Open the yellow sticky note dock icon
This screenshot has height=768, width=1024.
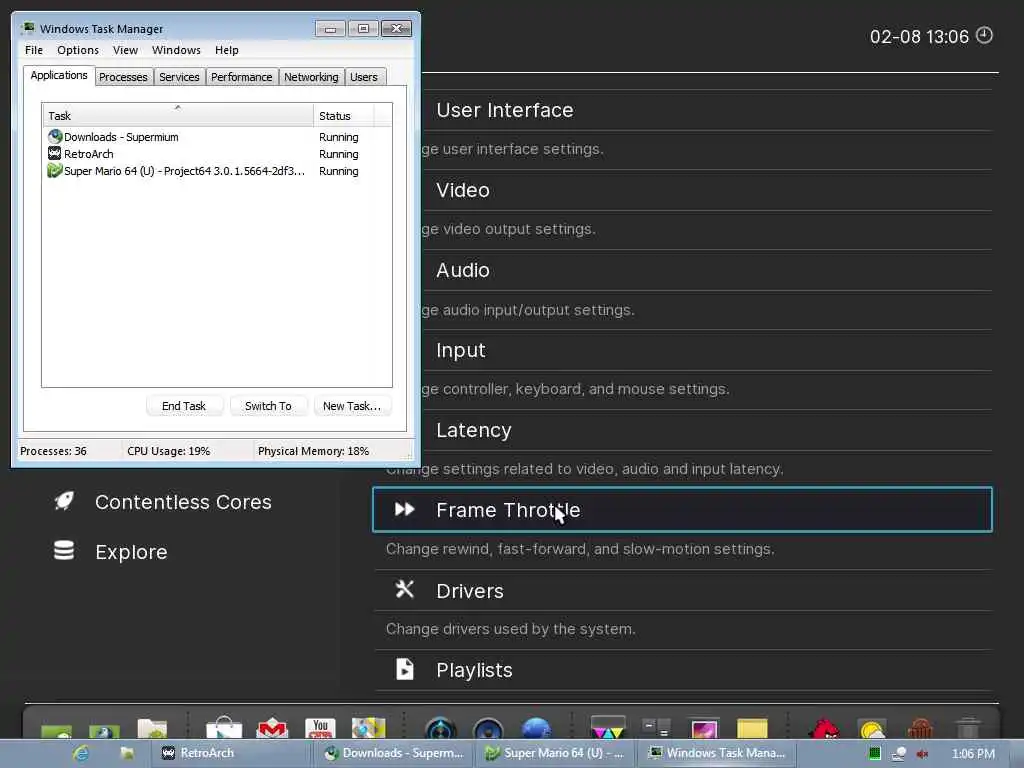[752, 728]
